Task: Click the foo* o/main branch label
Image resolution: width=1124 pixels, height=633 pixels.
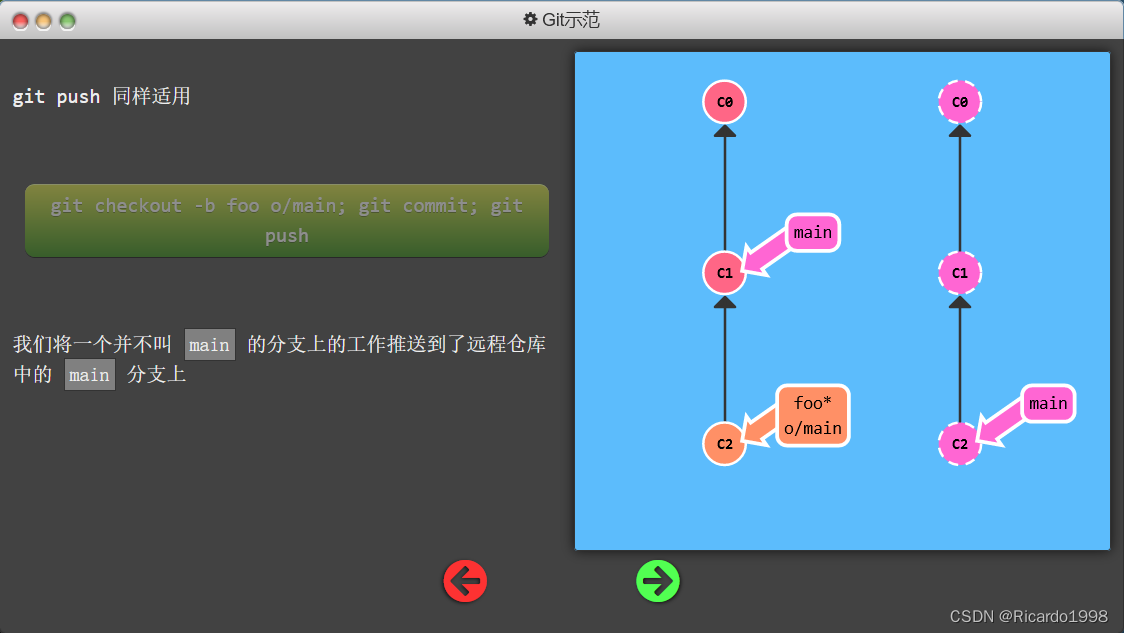Action: 813,416
